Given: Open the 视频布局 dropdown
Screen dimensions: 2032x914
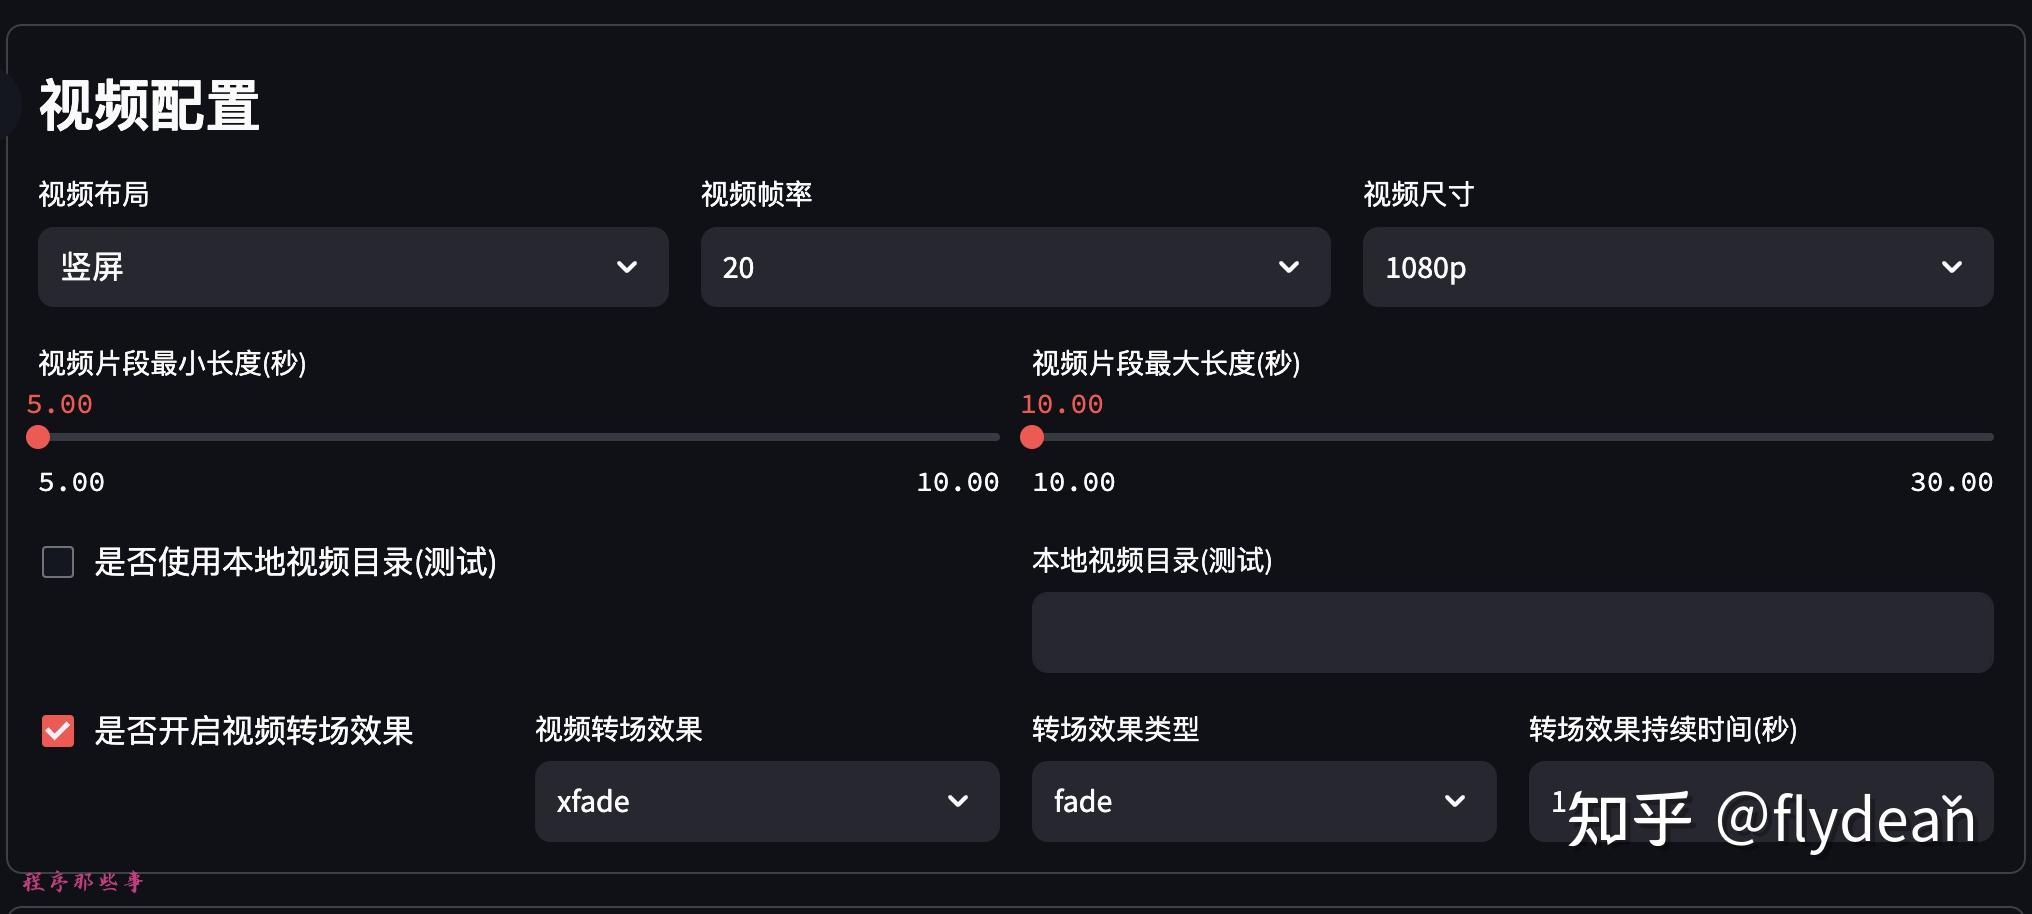Looking at the screenshot, I should tap(353, 267).
